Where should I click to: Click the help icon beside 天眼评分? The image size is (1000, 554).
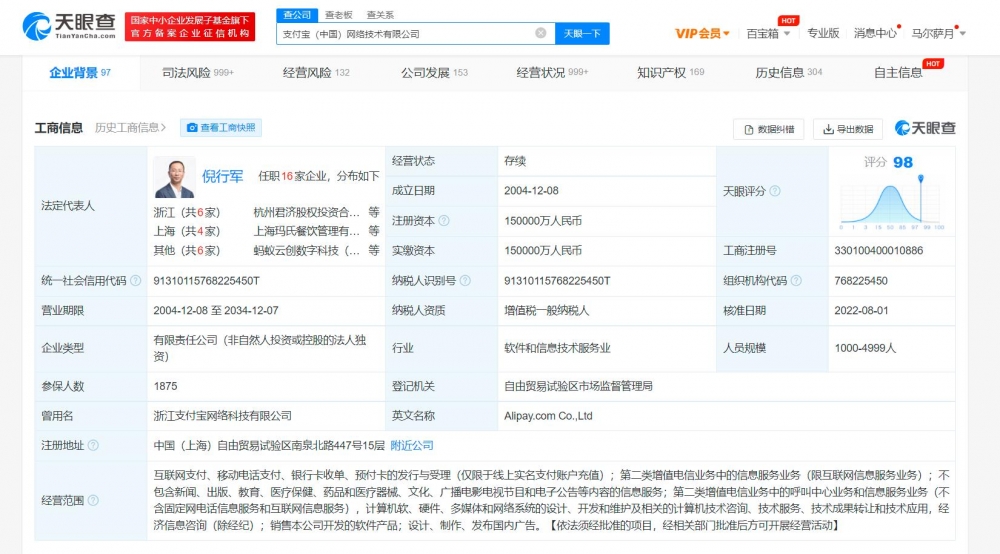(775, 191)
